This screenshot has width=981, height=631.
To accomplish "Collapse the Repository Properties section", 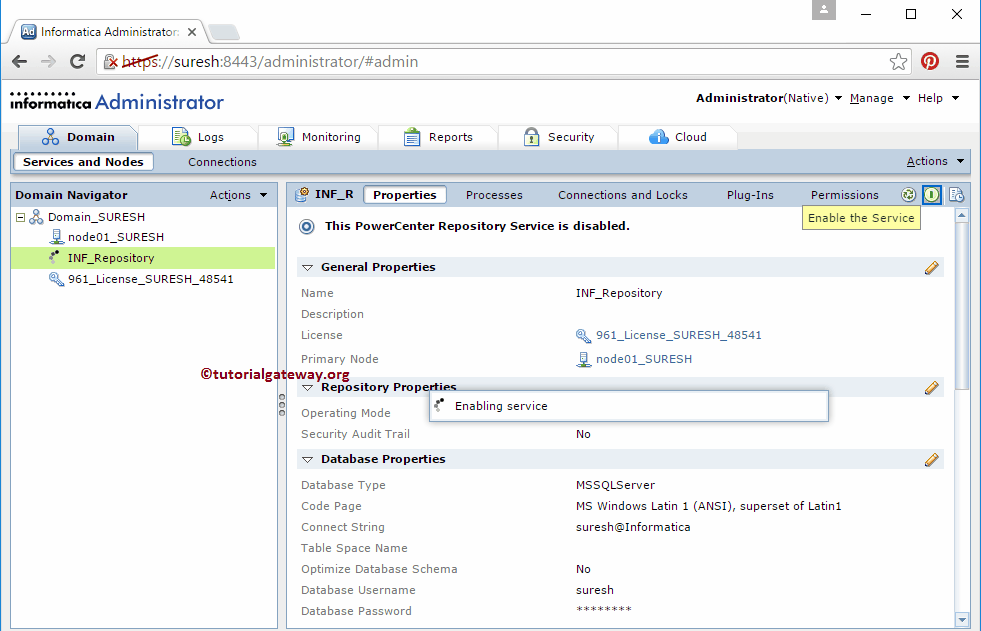I will (307, 387).
